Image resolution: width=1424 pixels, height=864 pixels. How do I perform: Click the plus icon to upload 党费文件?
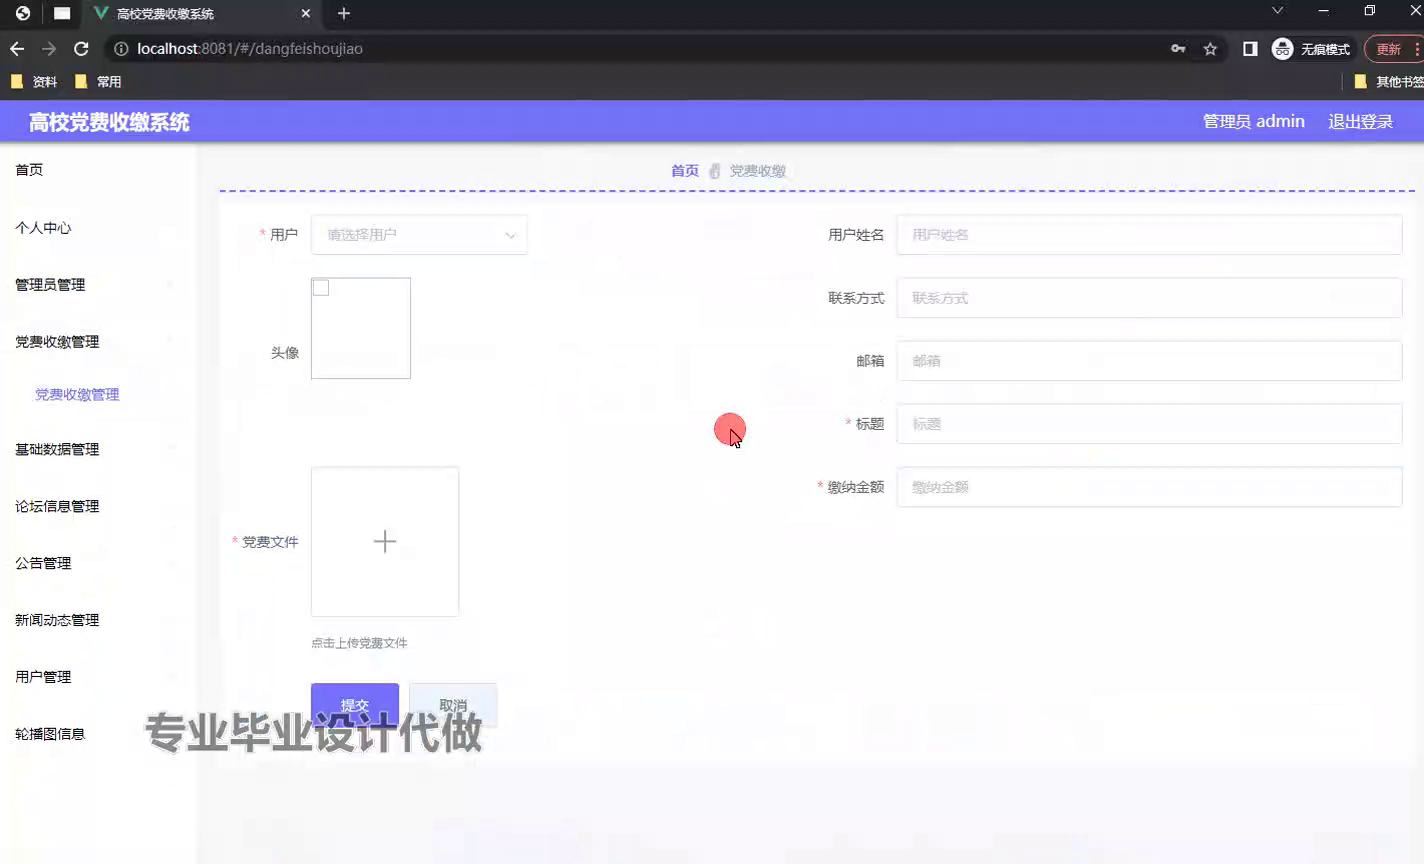385,542
